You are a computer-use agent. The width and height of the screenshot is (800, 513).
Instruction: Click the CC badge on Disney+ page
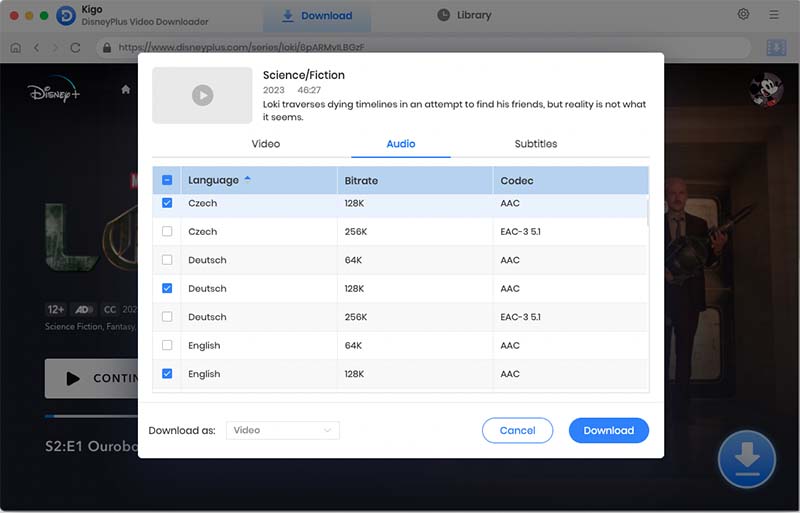point(110,309)
